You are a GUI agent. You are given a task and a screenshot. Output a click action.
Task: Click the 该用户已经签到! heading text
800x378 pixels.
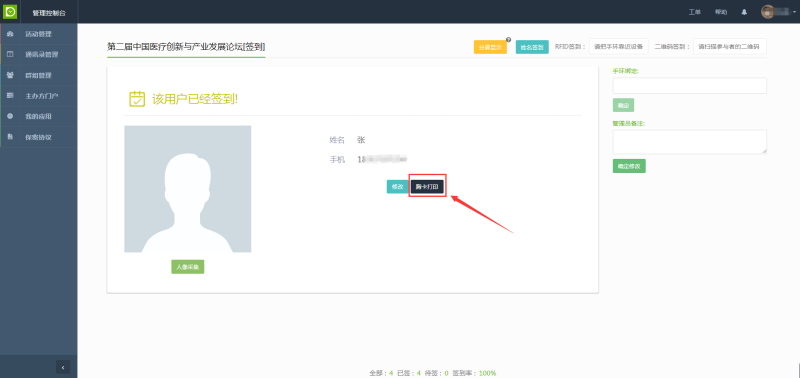click(x=195, y=99)
